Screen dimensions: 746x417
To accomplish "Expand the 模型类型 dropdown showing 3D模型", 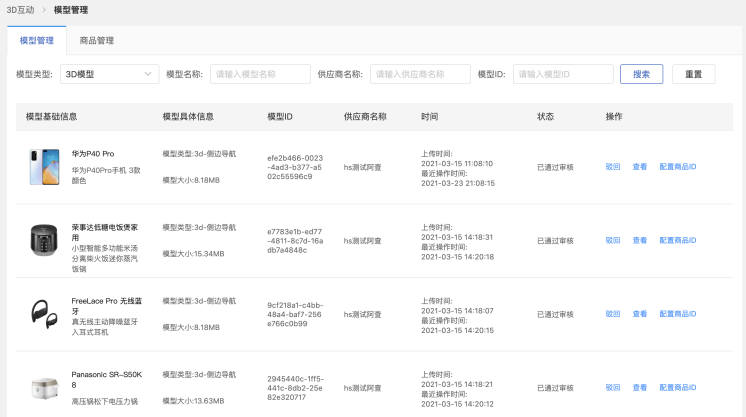I will (109, 74).
